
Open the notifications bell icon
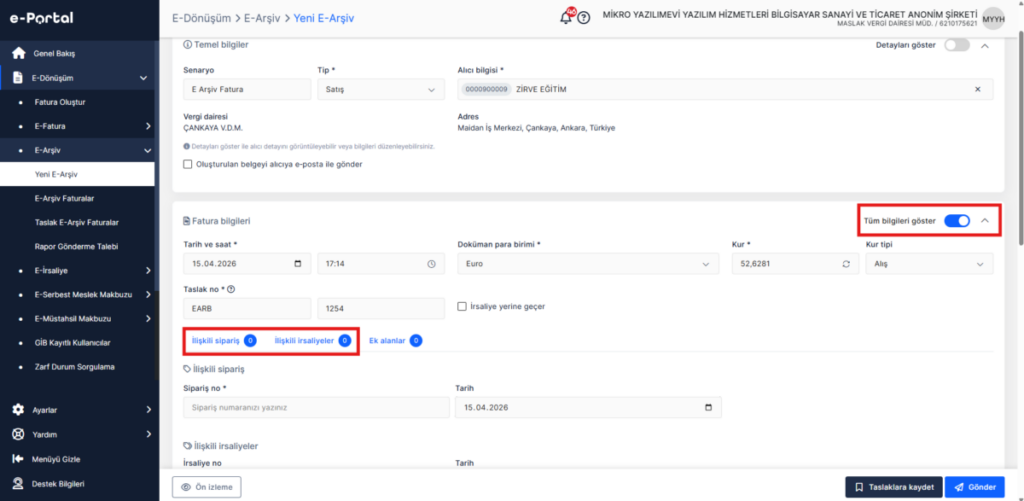pos(566,17)
